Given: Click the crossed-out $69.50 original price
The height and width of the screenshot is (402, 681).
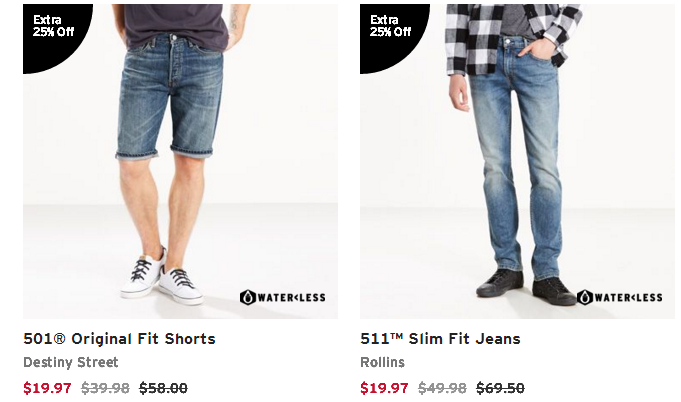Looking at the screenshot, I should (500, 388).
